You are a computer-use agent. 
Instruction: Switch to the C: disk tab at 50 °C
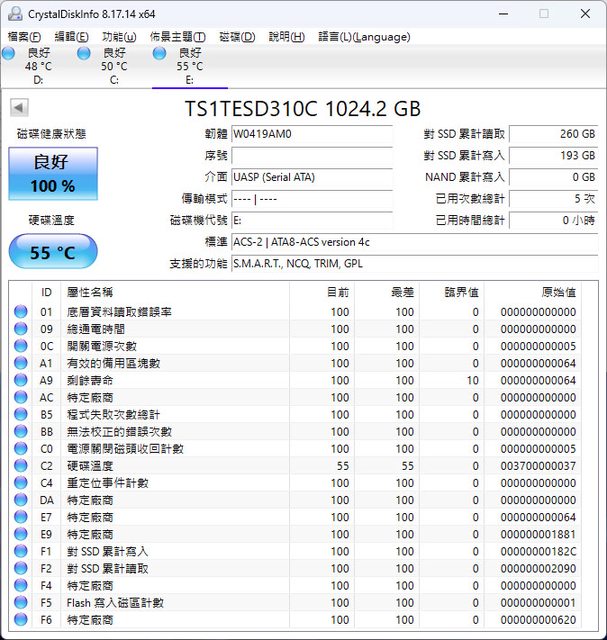pyautogui.click(x=114, y=66)
